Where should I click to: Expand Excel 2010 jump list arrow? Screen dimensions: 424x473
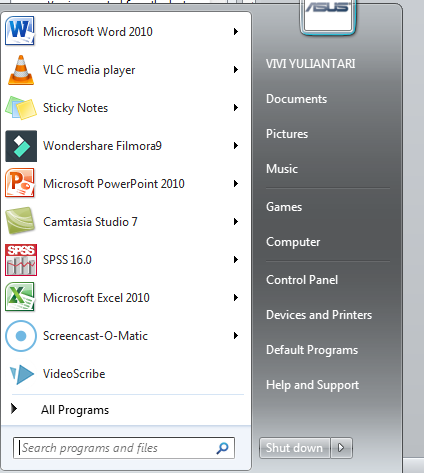pos(236,298)
